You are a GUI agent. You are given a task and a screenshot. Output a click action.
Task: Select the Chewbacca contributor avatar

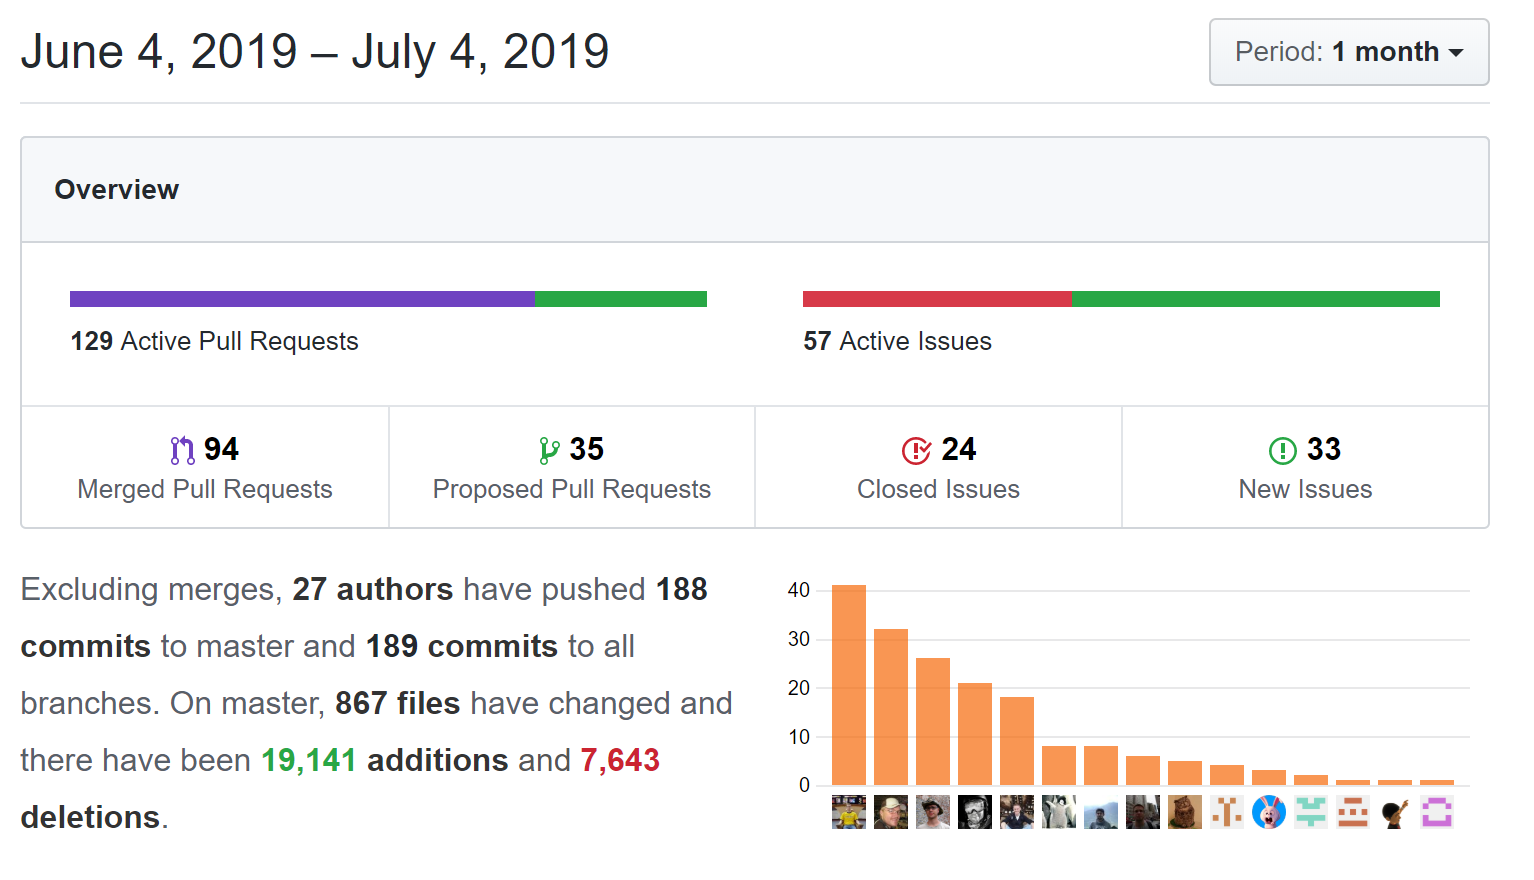[x=1185, y=812]
